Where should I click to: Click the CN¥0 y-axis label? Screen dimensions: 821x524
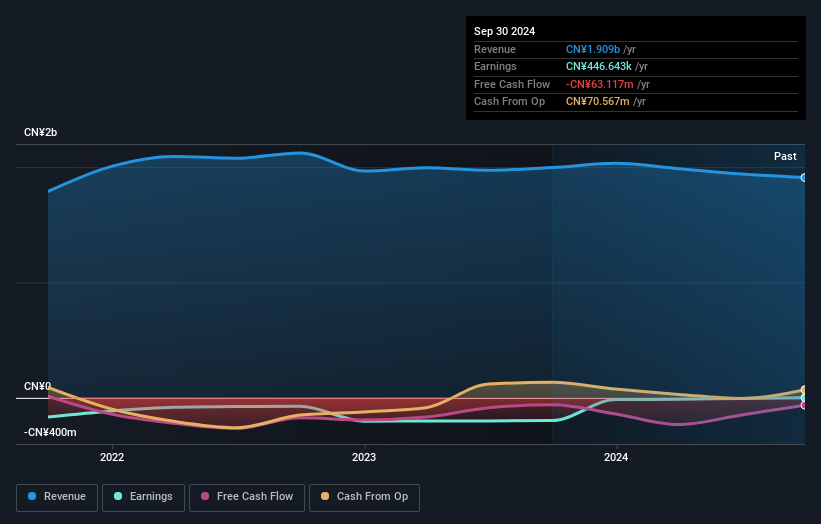(x=37, y=386)
